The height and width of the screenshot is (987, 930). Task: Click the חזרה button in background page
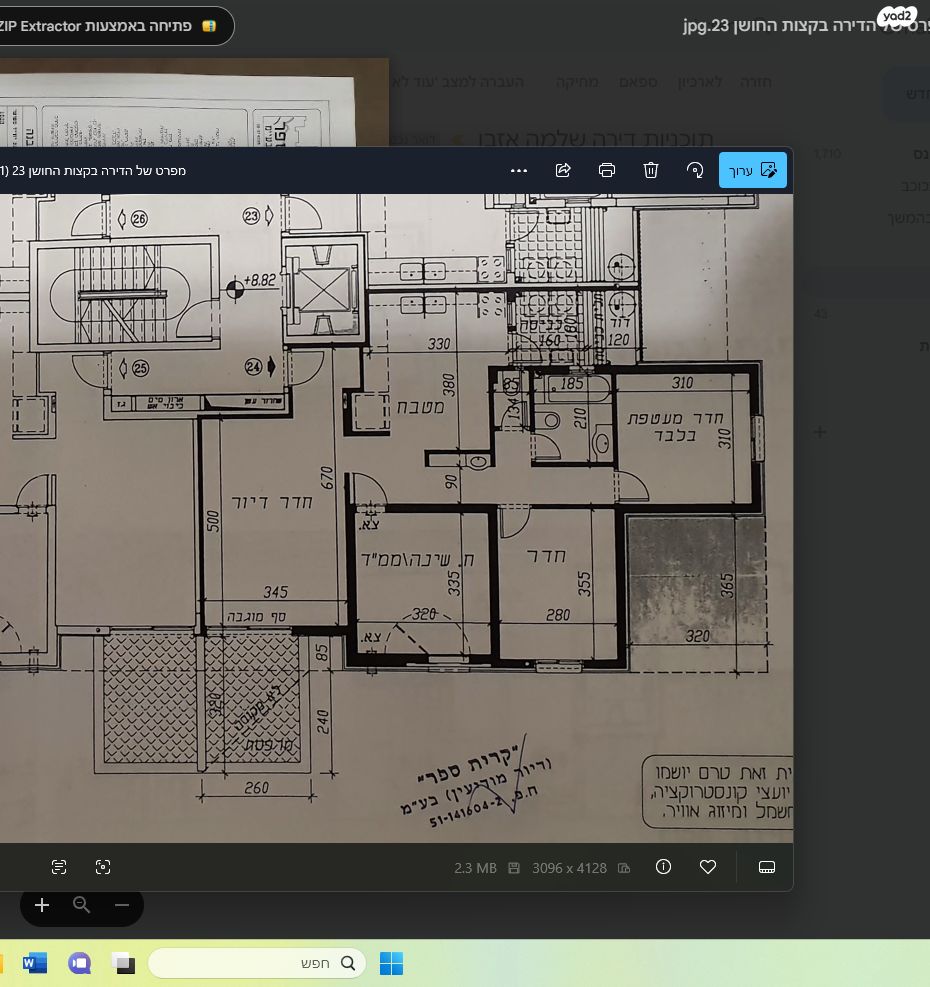tap(755, 82)
